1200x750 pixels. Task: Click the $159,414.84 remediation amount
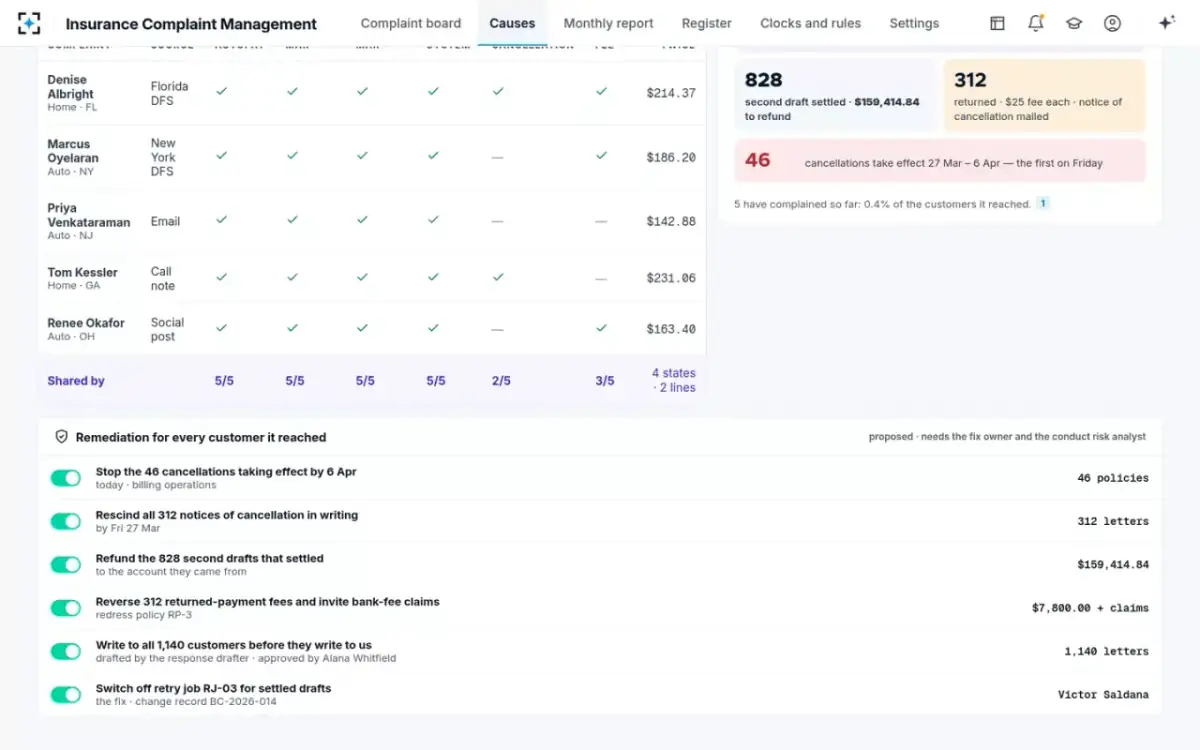(x=1113, y=565)
